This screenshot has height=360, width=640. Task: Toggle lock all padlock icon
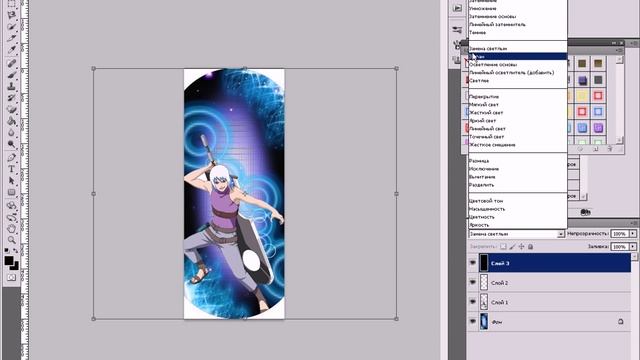(x=530, y=247)
